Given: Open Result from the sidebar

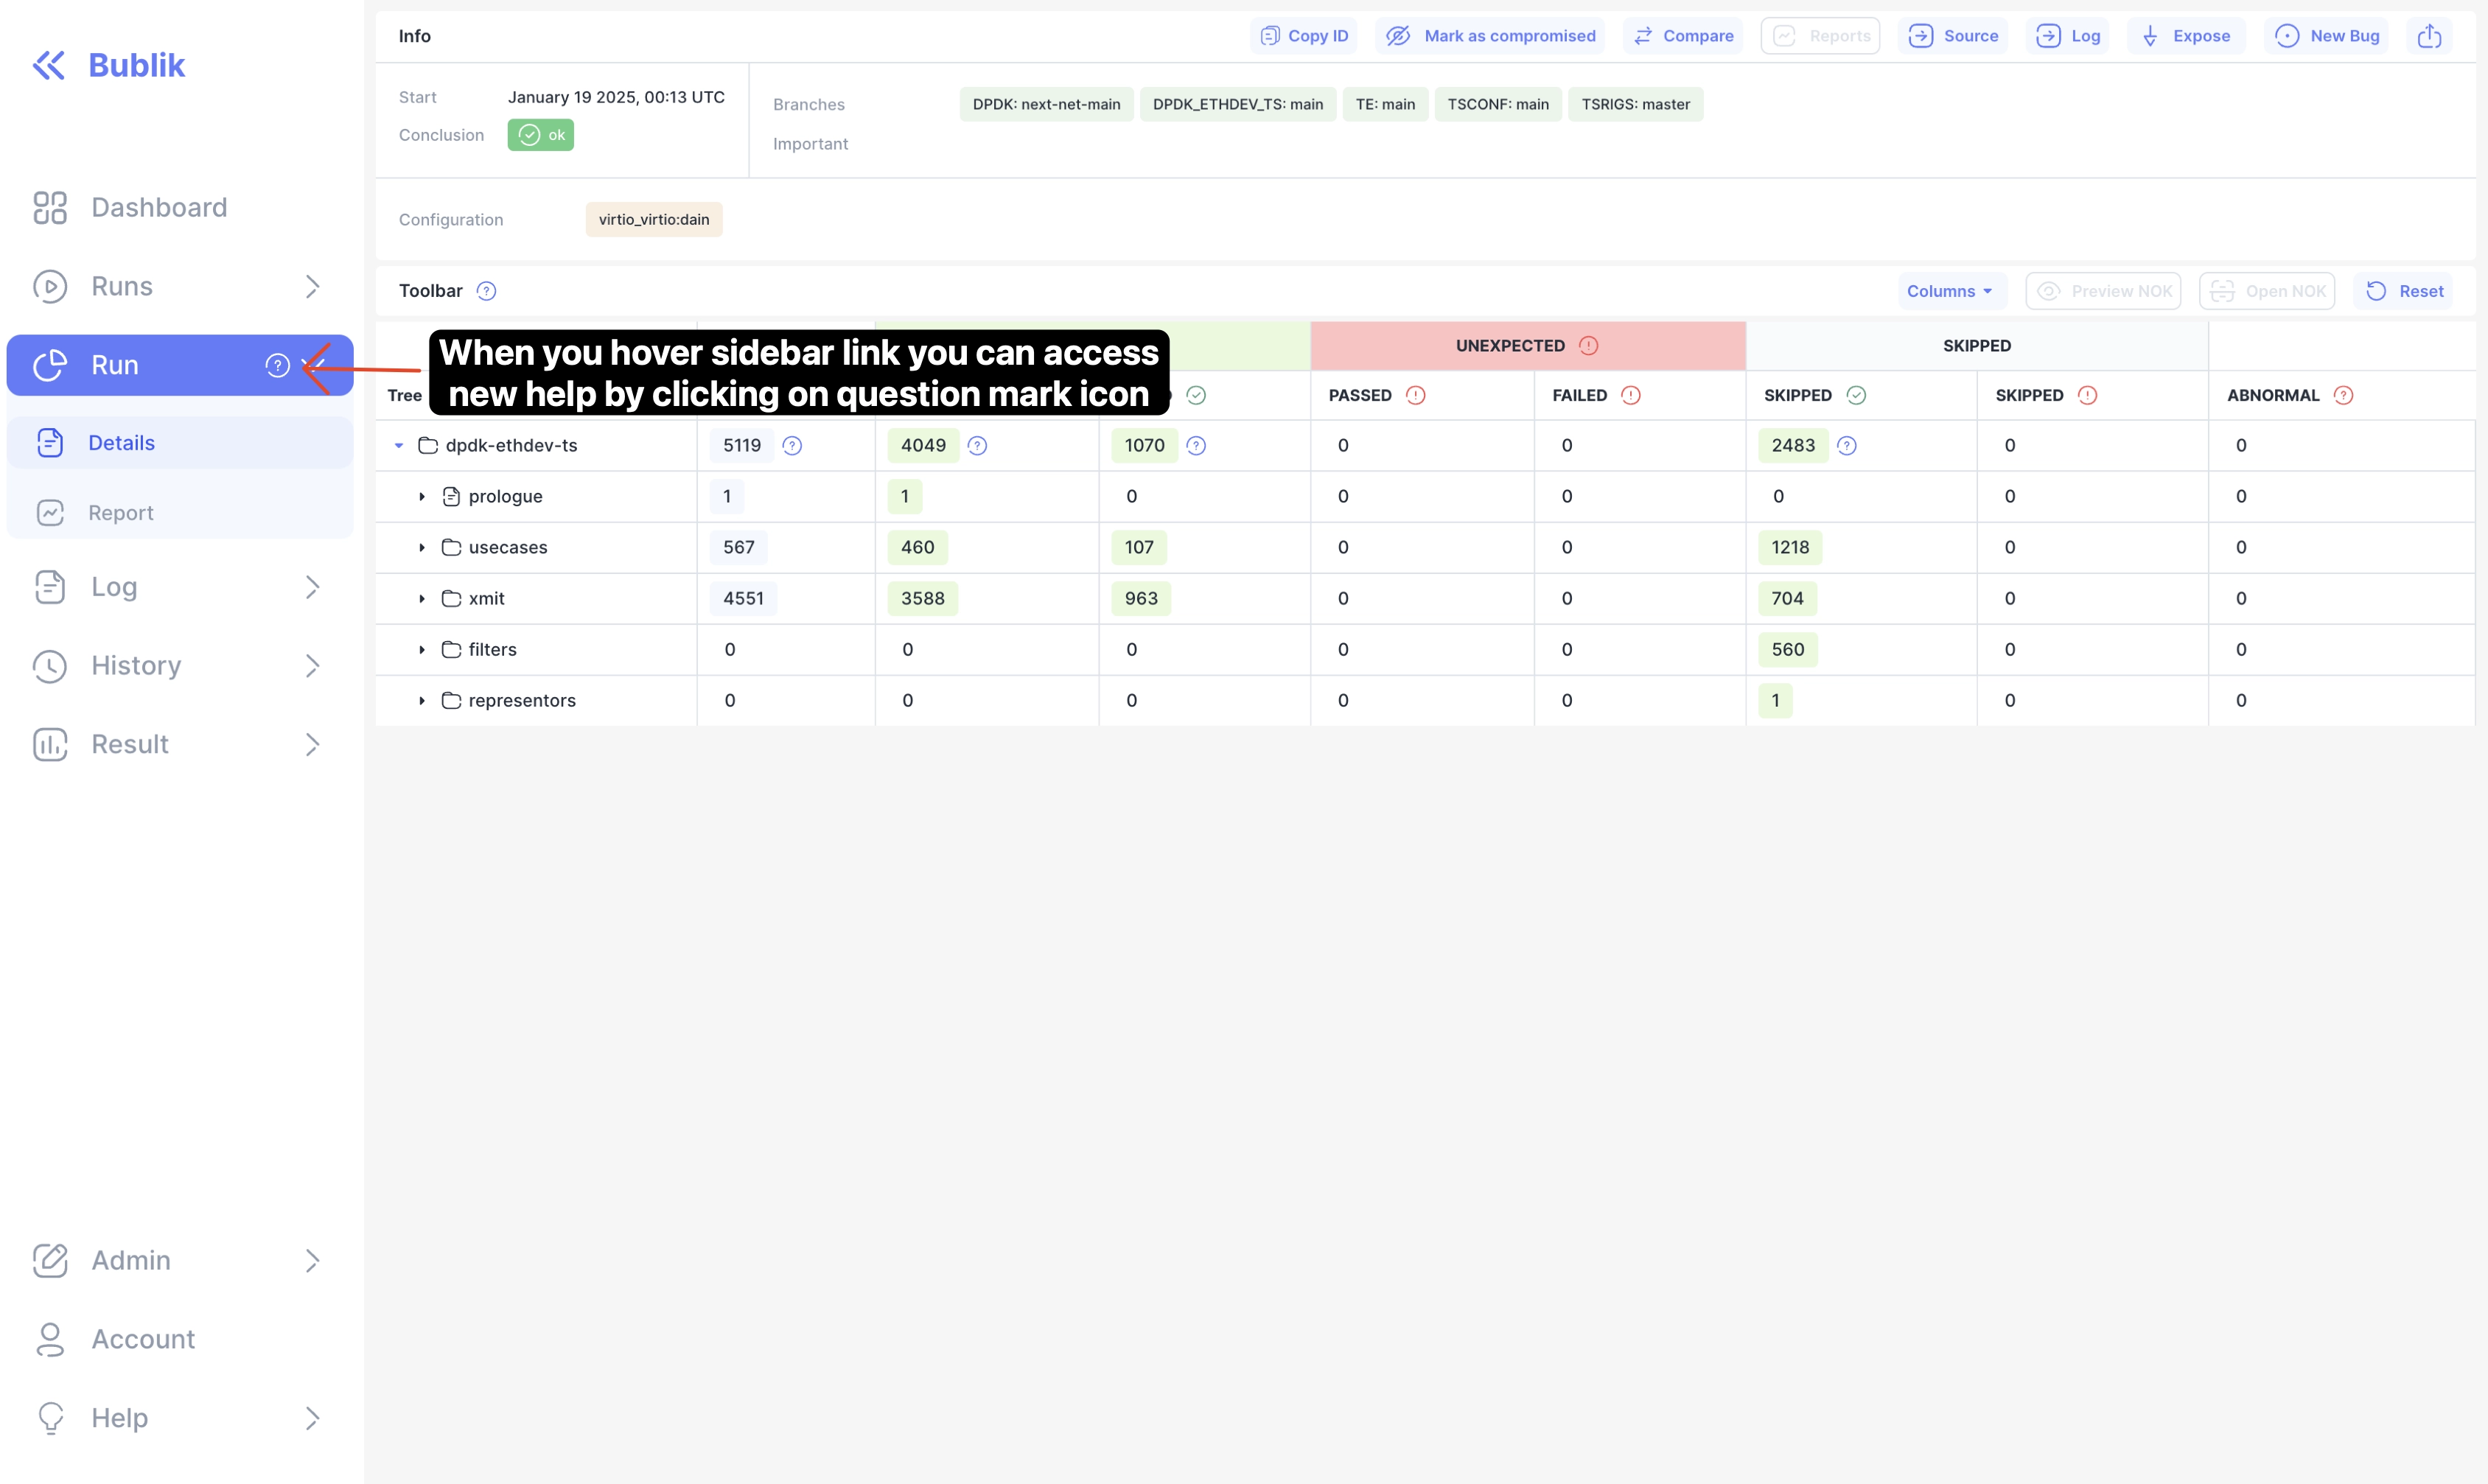Looking at the screenshot, I should pyautogui.click(x=130, y=744).
